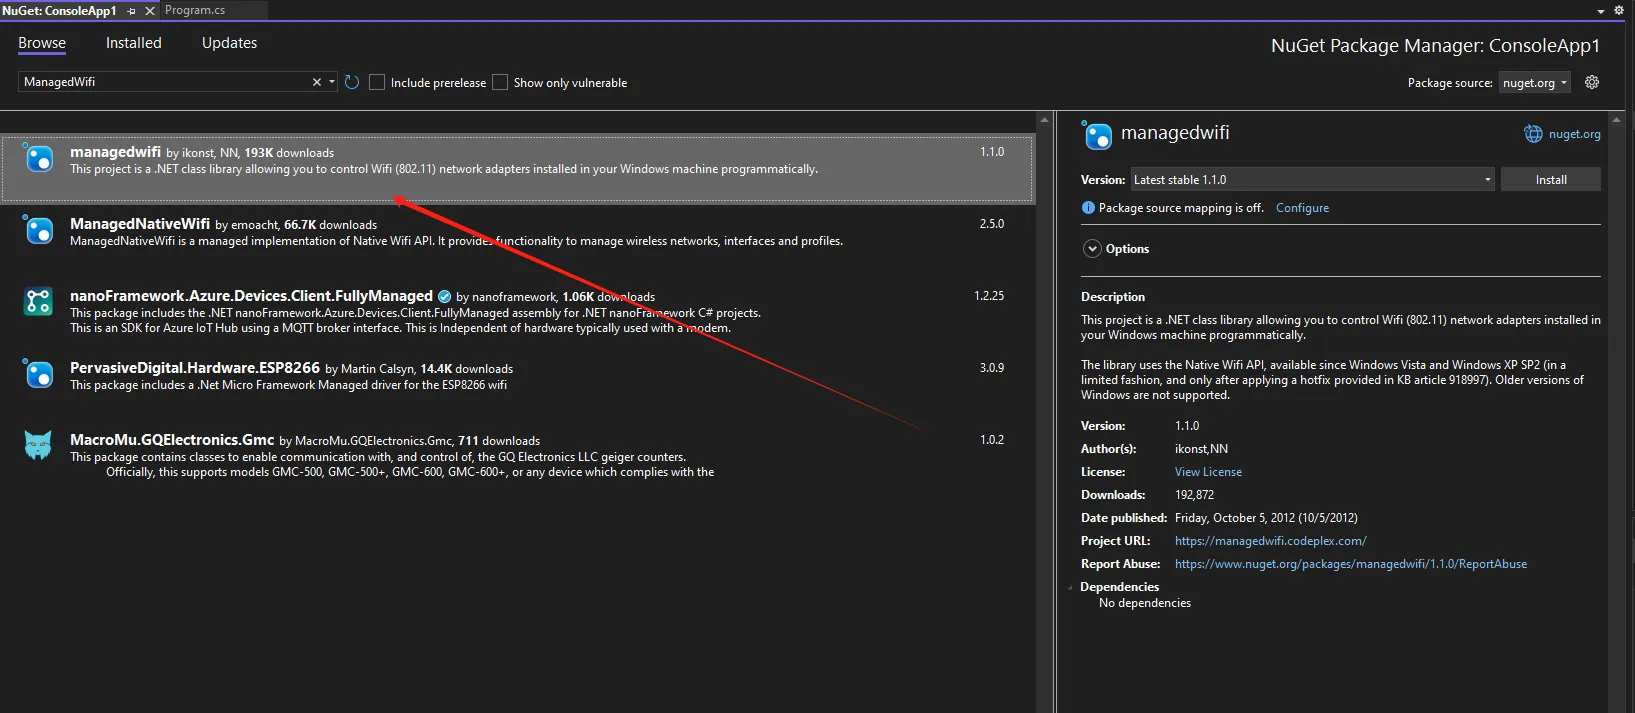Select the MacroMu.GQElectronics.Gmc package name
This screenshot has width=1635, height=713.
(x=172, y=440)
